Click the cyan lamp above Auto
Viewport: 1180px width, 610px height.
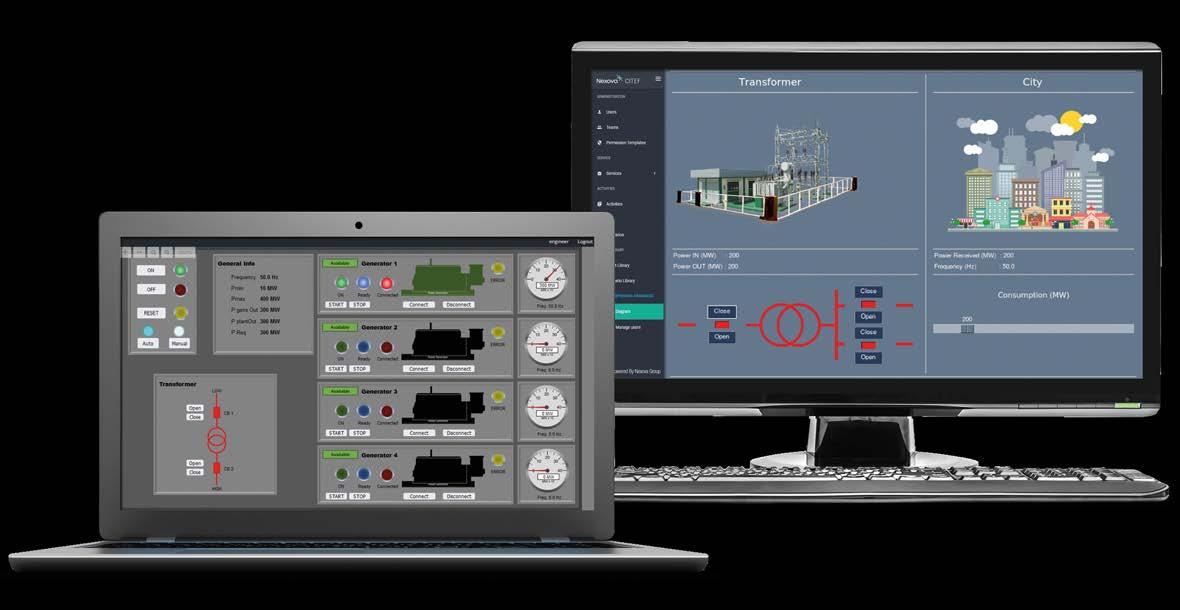(x=148, y=331)
